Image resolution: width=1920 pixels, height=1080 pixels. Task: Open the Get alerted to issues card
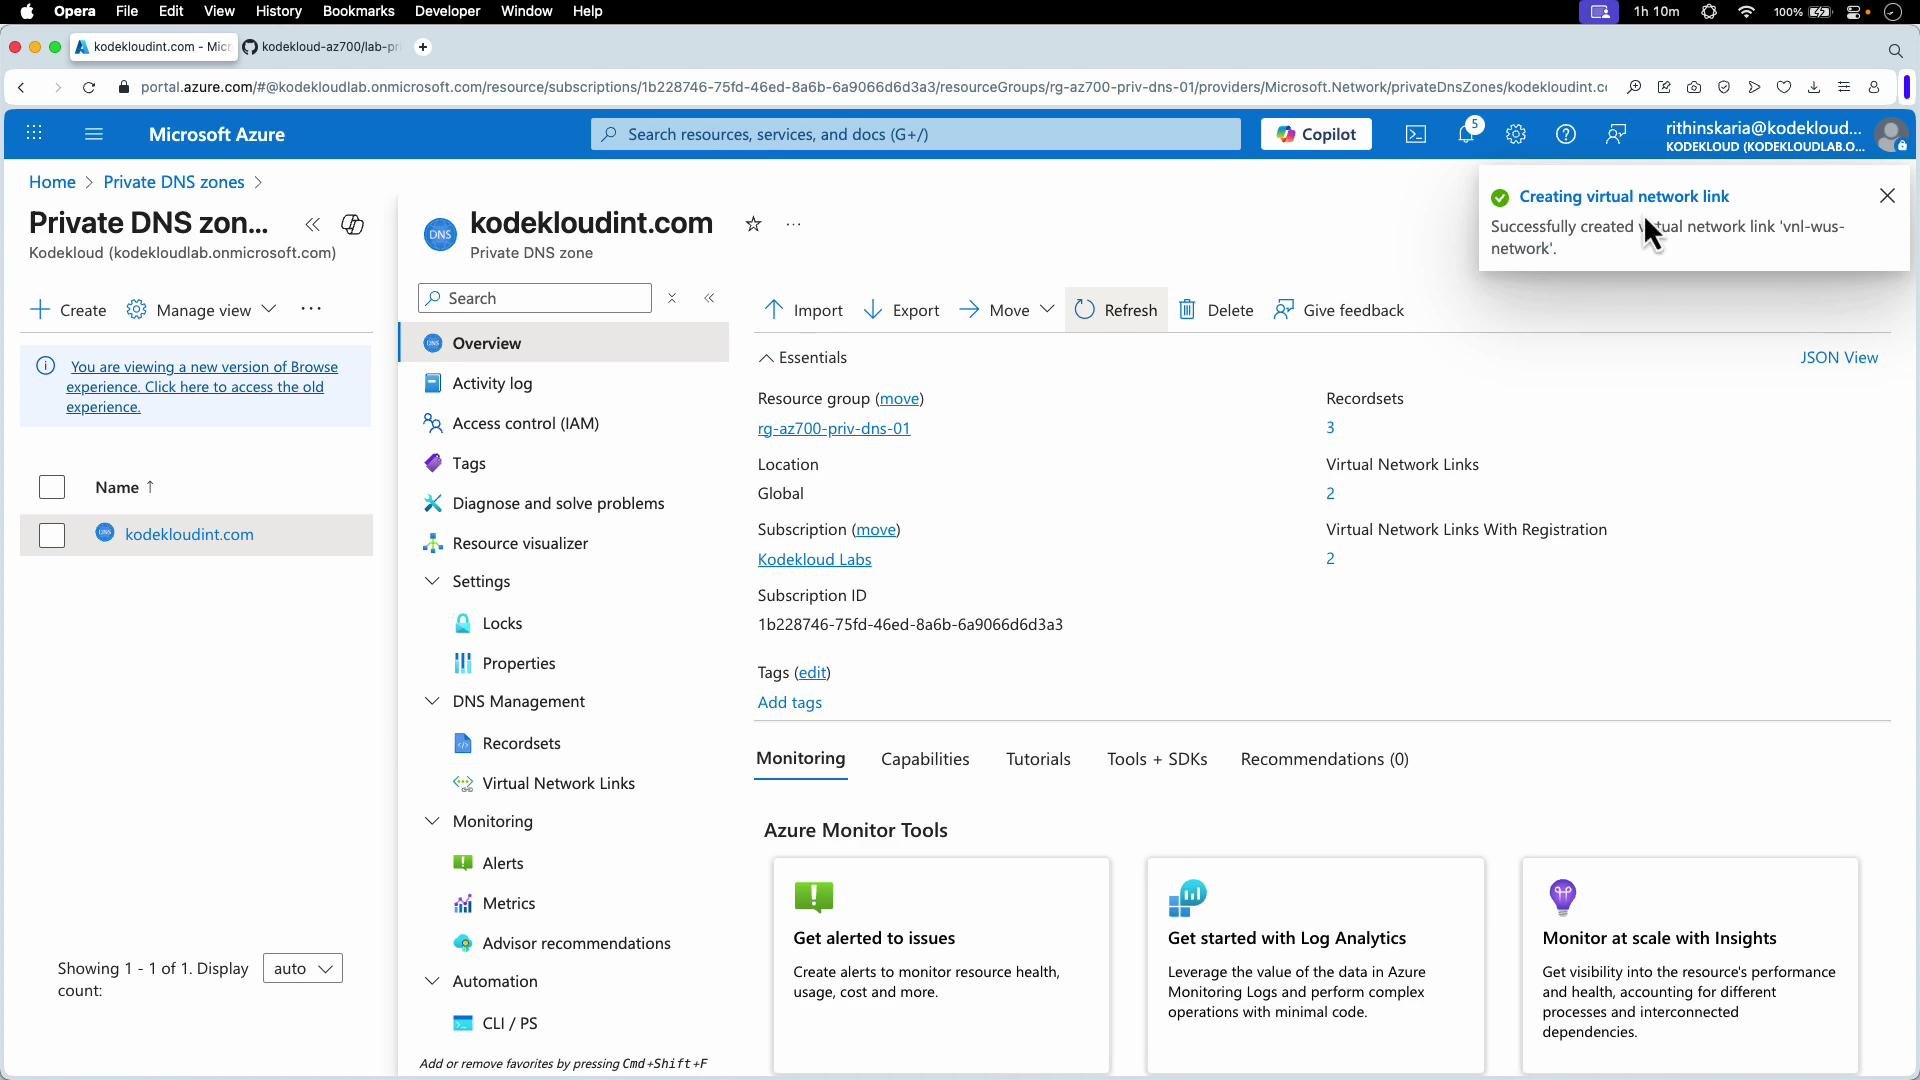pos(941,965)
